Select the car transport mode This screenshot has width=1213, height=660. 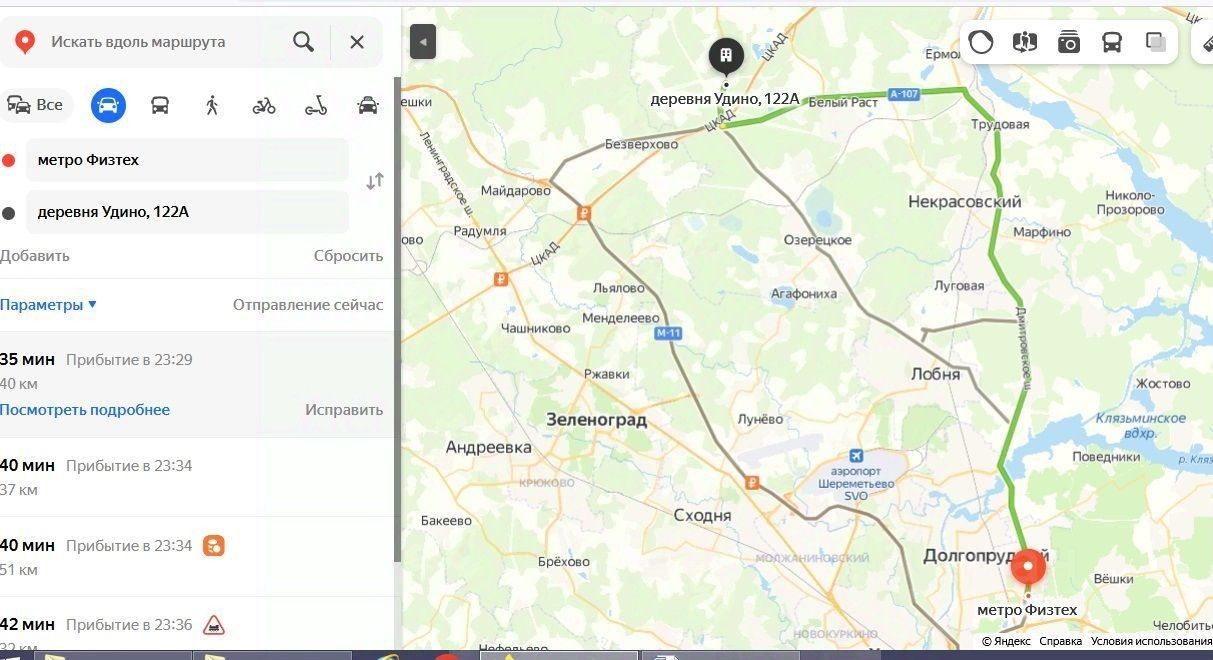coord(108,105)
